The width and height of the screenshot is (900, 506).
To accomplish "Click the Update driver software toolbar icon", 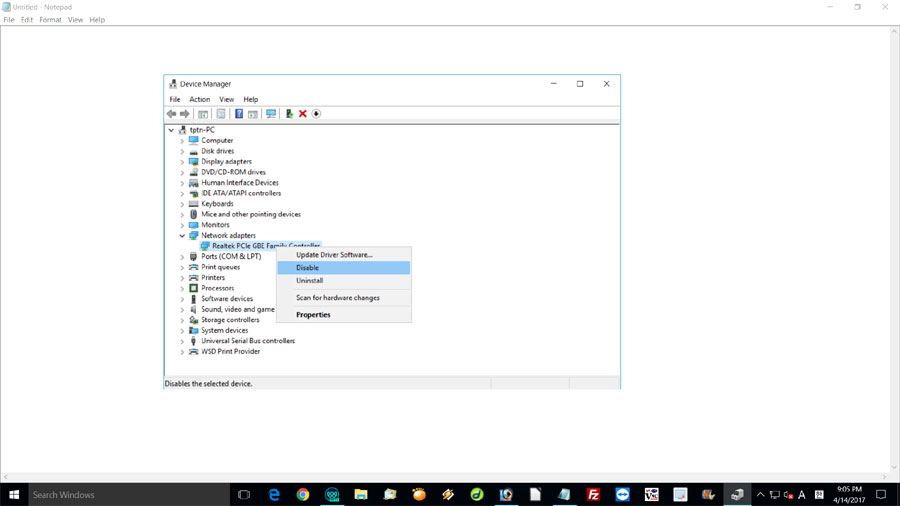I will click(289, 114).
